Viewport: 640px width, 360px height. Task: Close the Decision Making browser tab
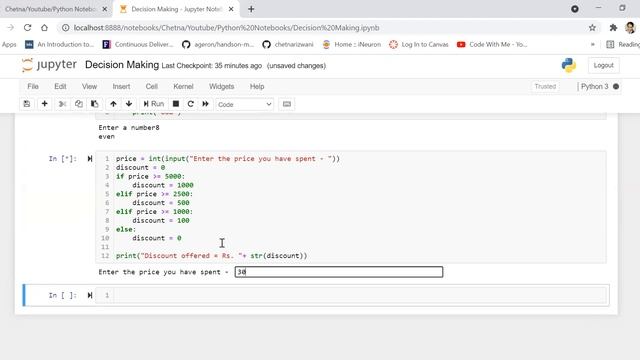(x=231, y=9)
